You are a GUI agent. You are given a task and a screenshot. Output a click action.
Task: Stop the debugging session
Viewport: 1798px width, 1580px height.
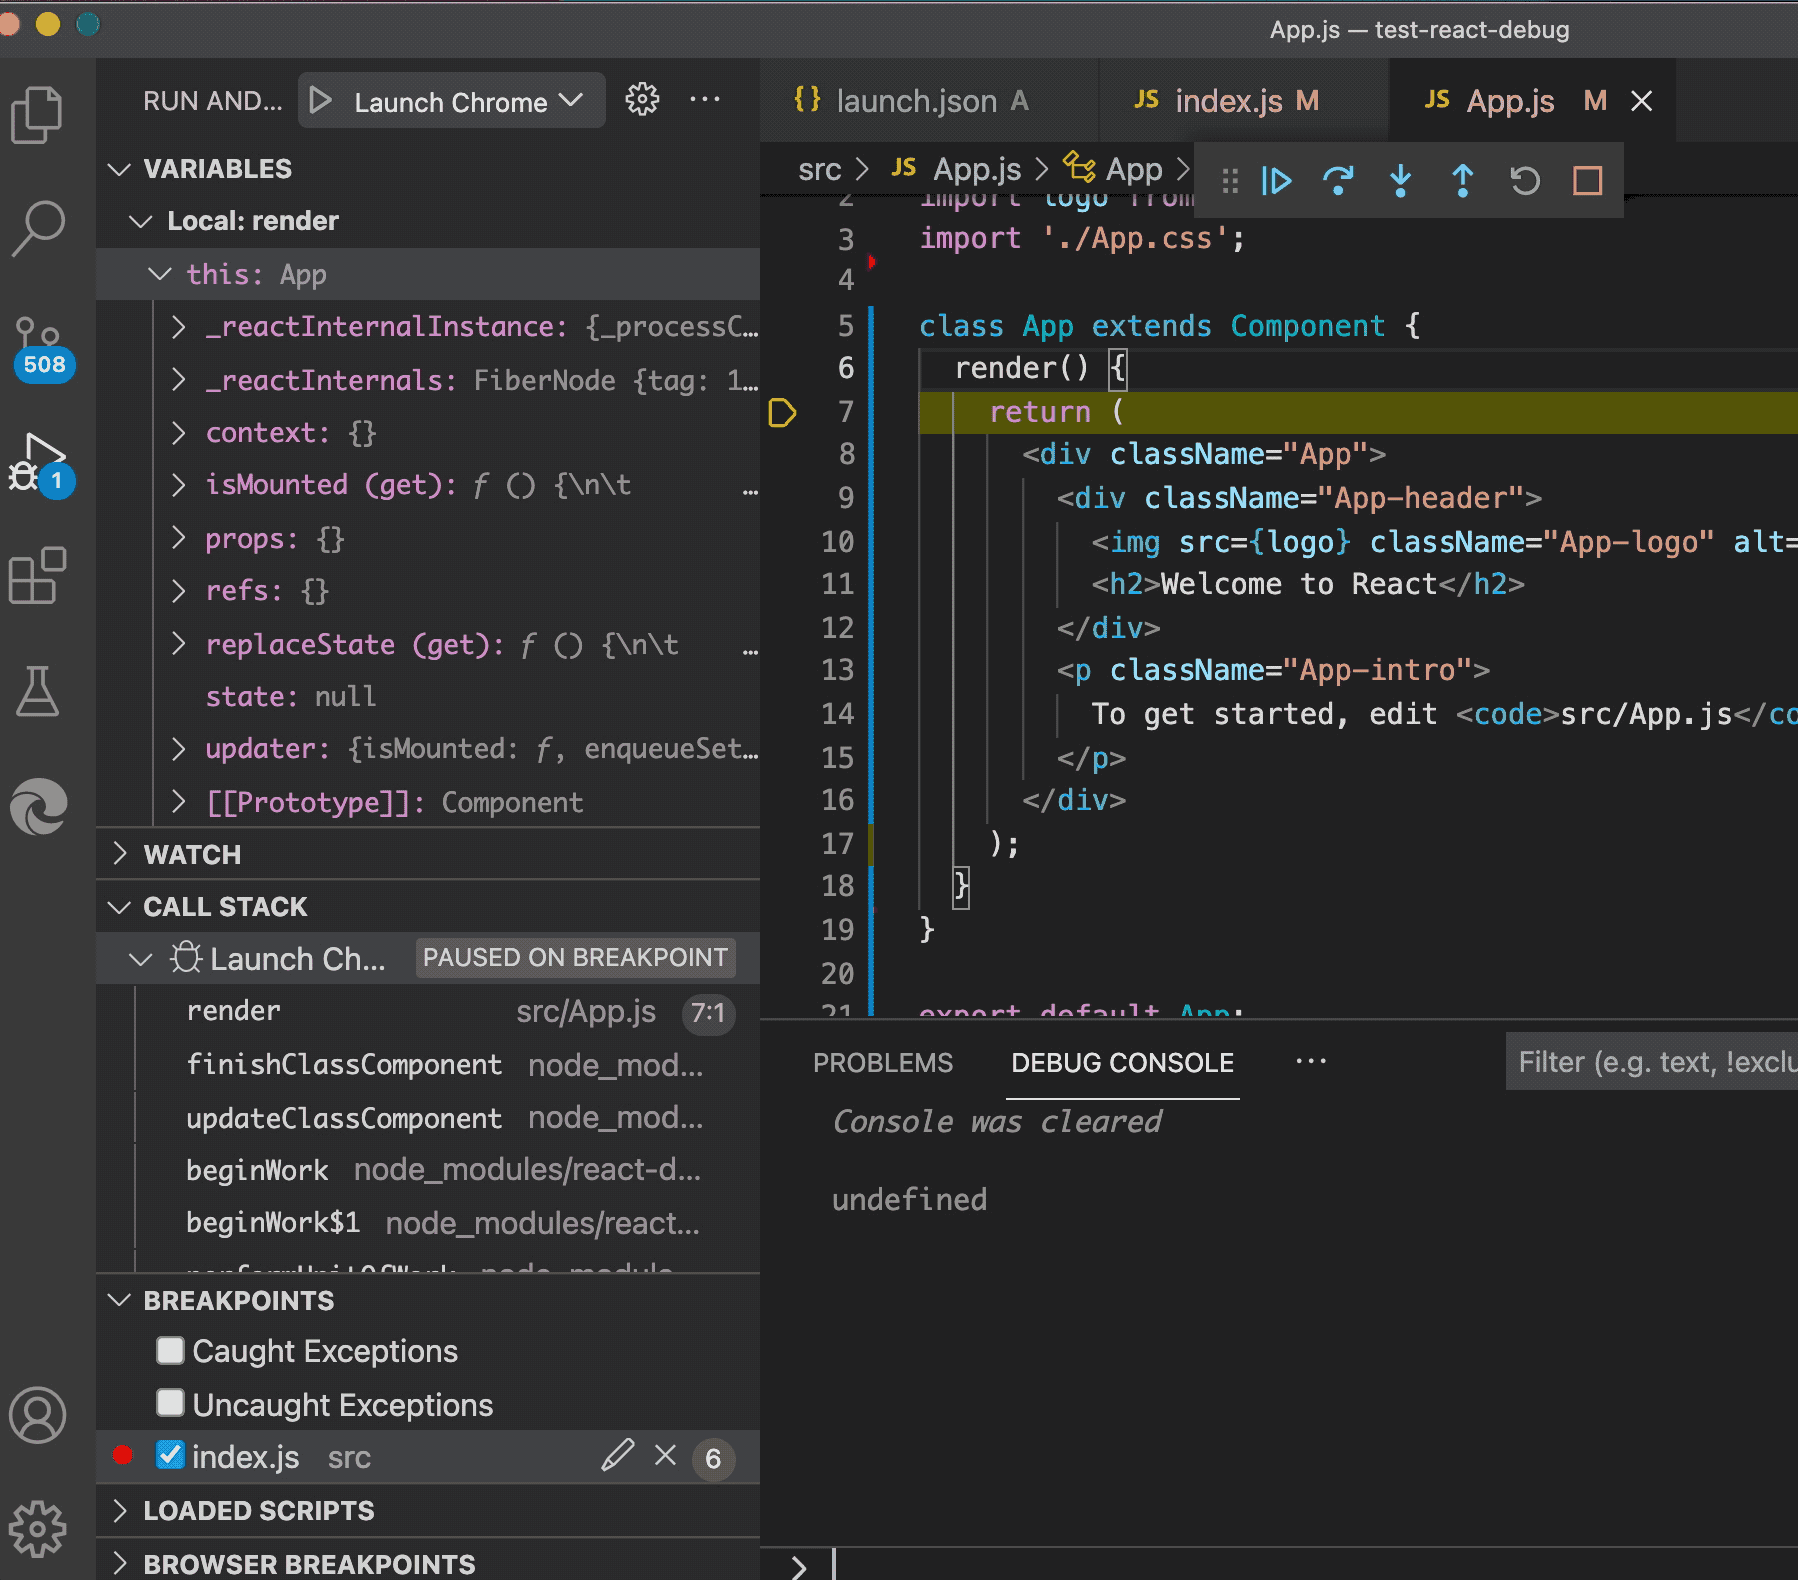coord(1587,181)
